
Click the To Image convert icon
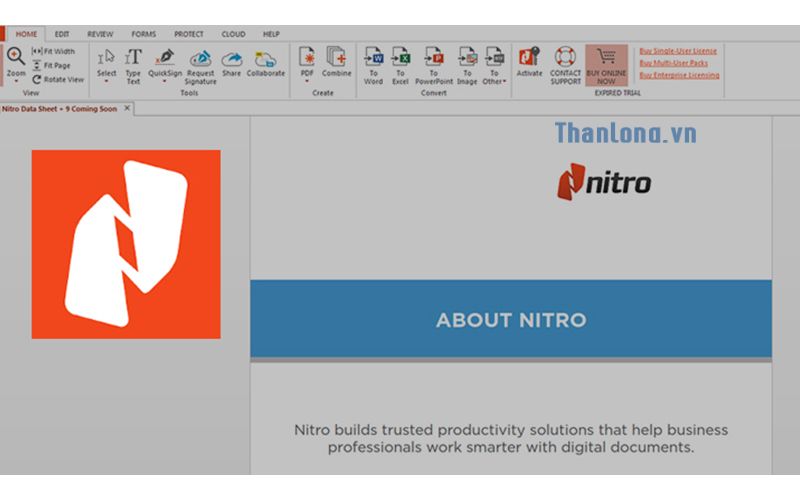click(x=467, y=64)
